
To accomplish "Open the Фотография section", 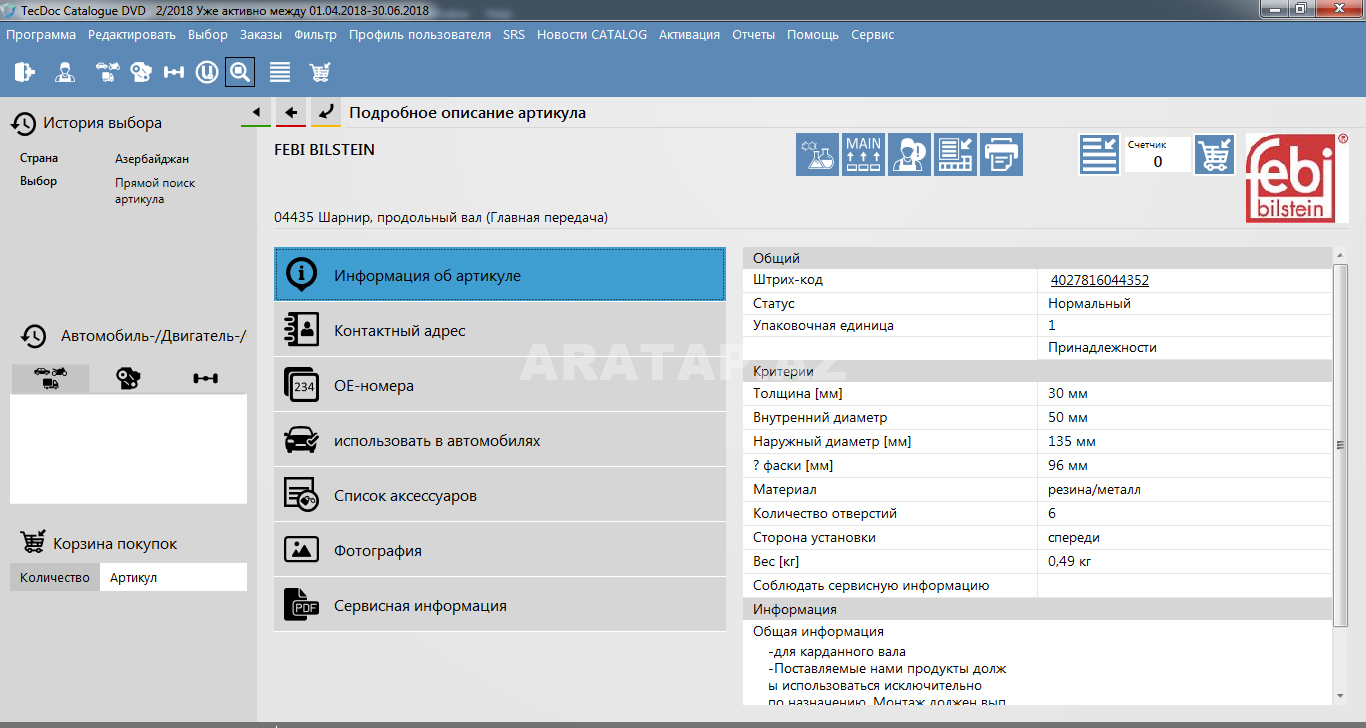I will pyautogui.click(x=500, y=550).
